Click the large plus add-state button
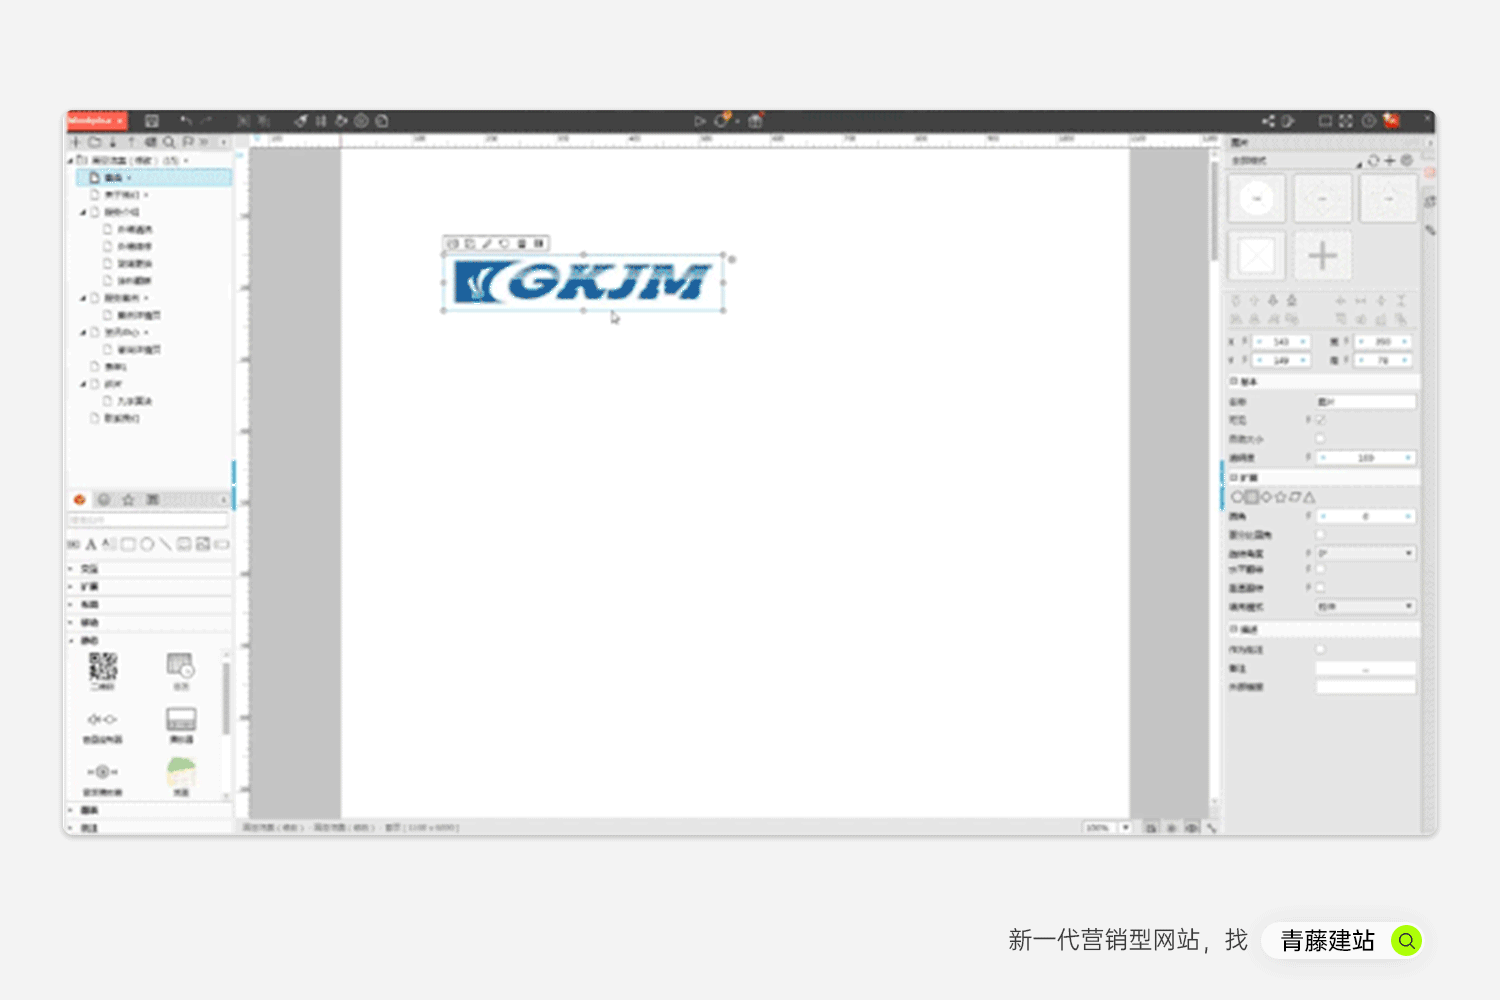This screenshot has width=1500, height=1000. click(1322, 256)
